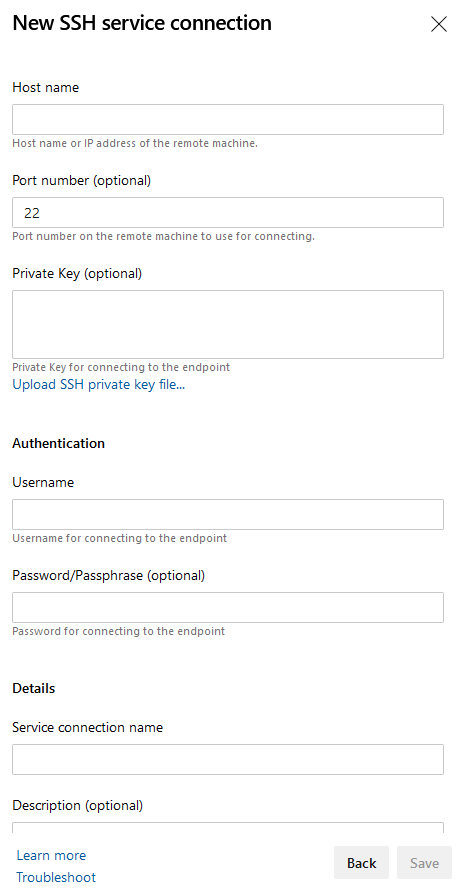Click the Private Key (optional) label
The image size is (460, 894).
tap(77, 273)
